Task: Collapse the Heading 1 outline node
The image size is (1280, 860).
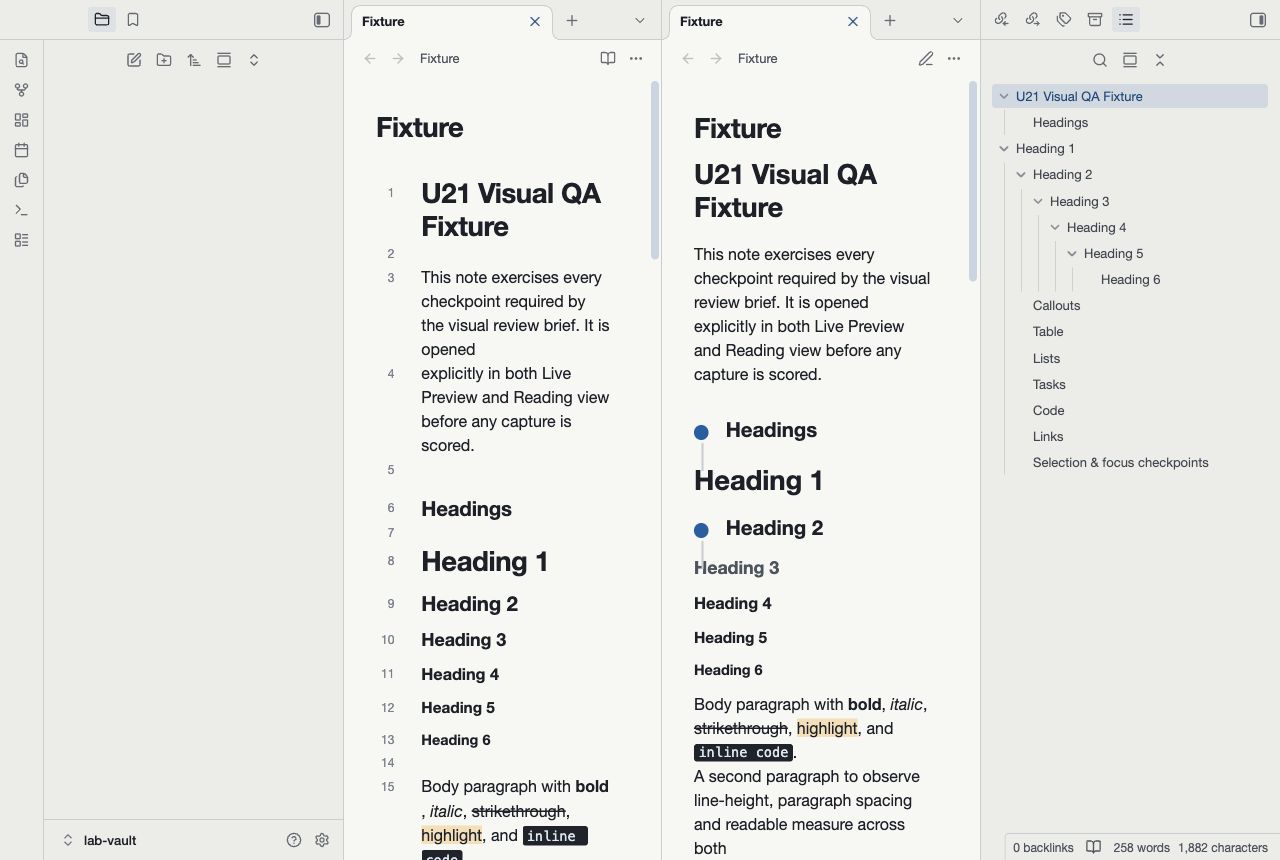Action: pyautogui.click(x=1004, y=149)
